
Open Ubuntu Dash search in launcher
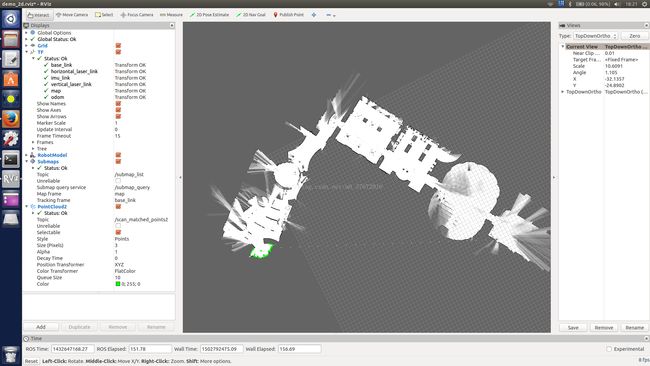pyautogui.click(x=11, y=19)
